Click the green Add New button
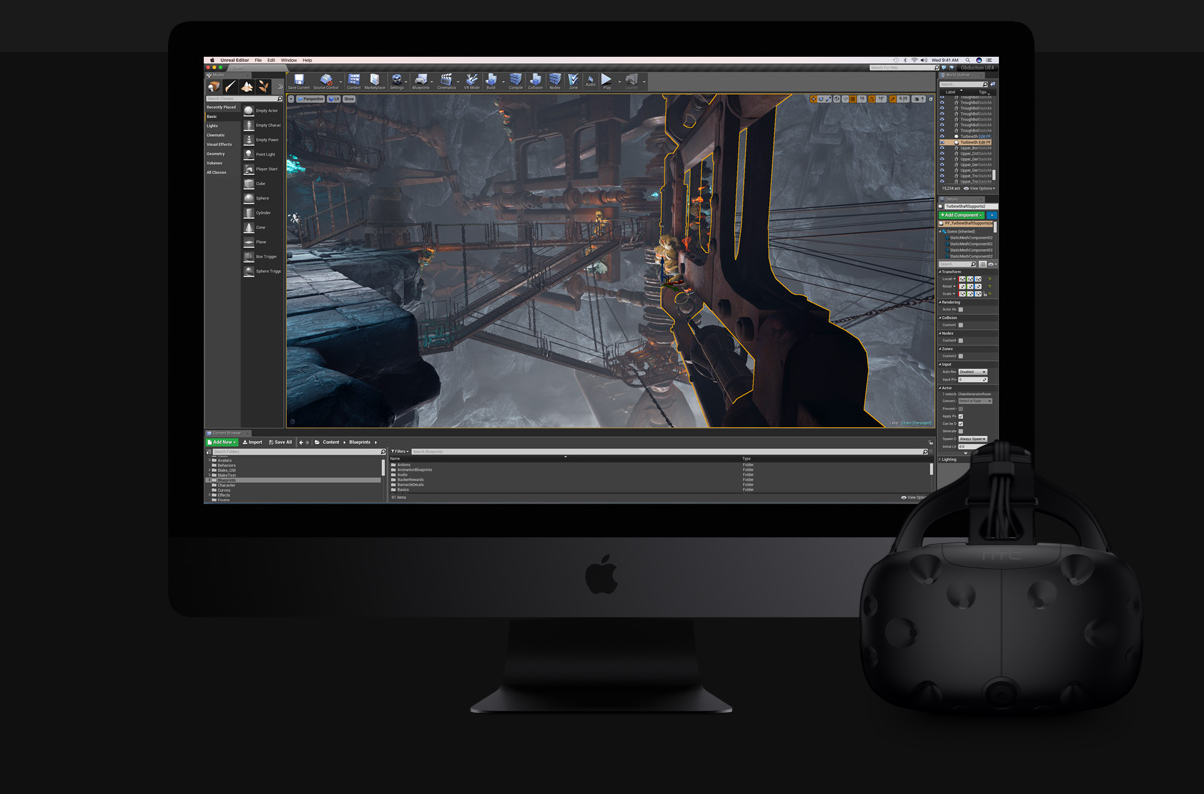 [222, 442]
